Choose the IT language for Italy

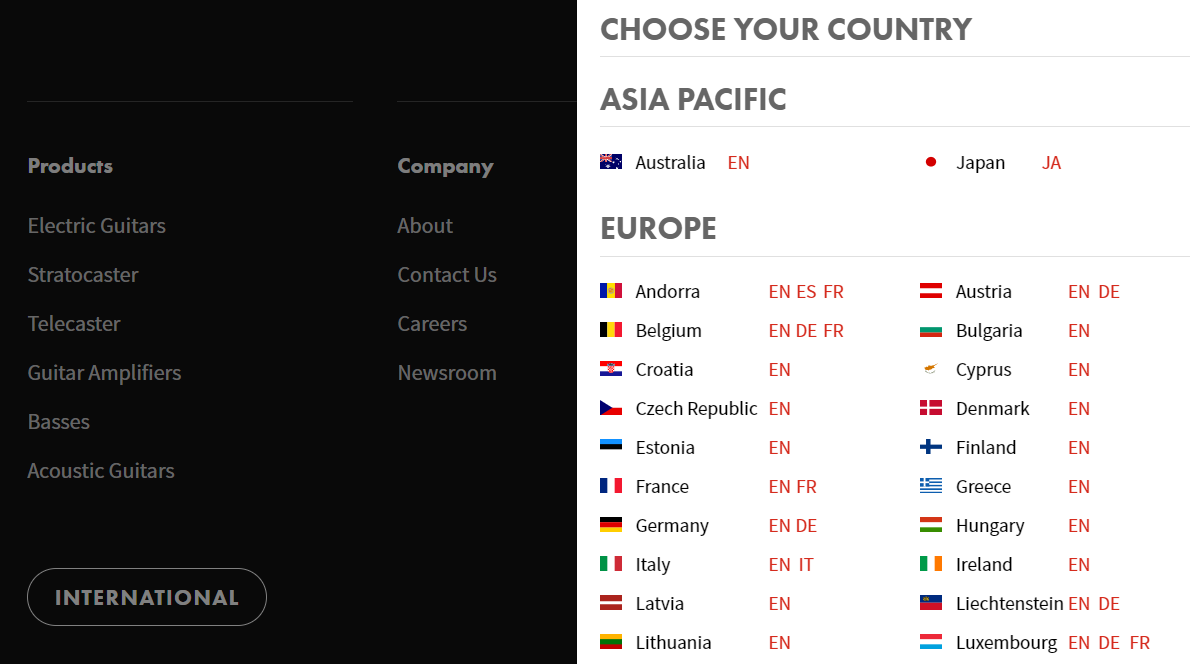pos(805,565)
